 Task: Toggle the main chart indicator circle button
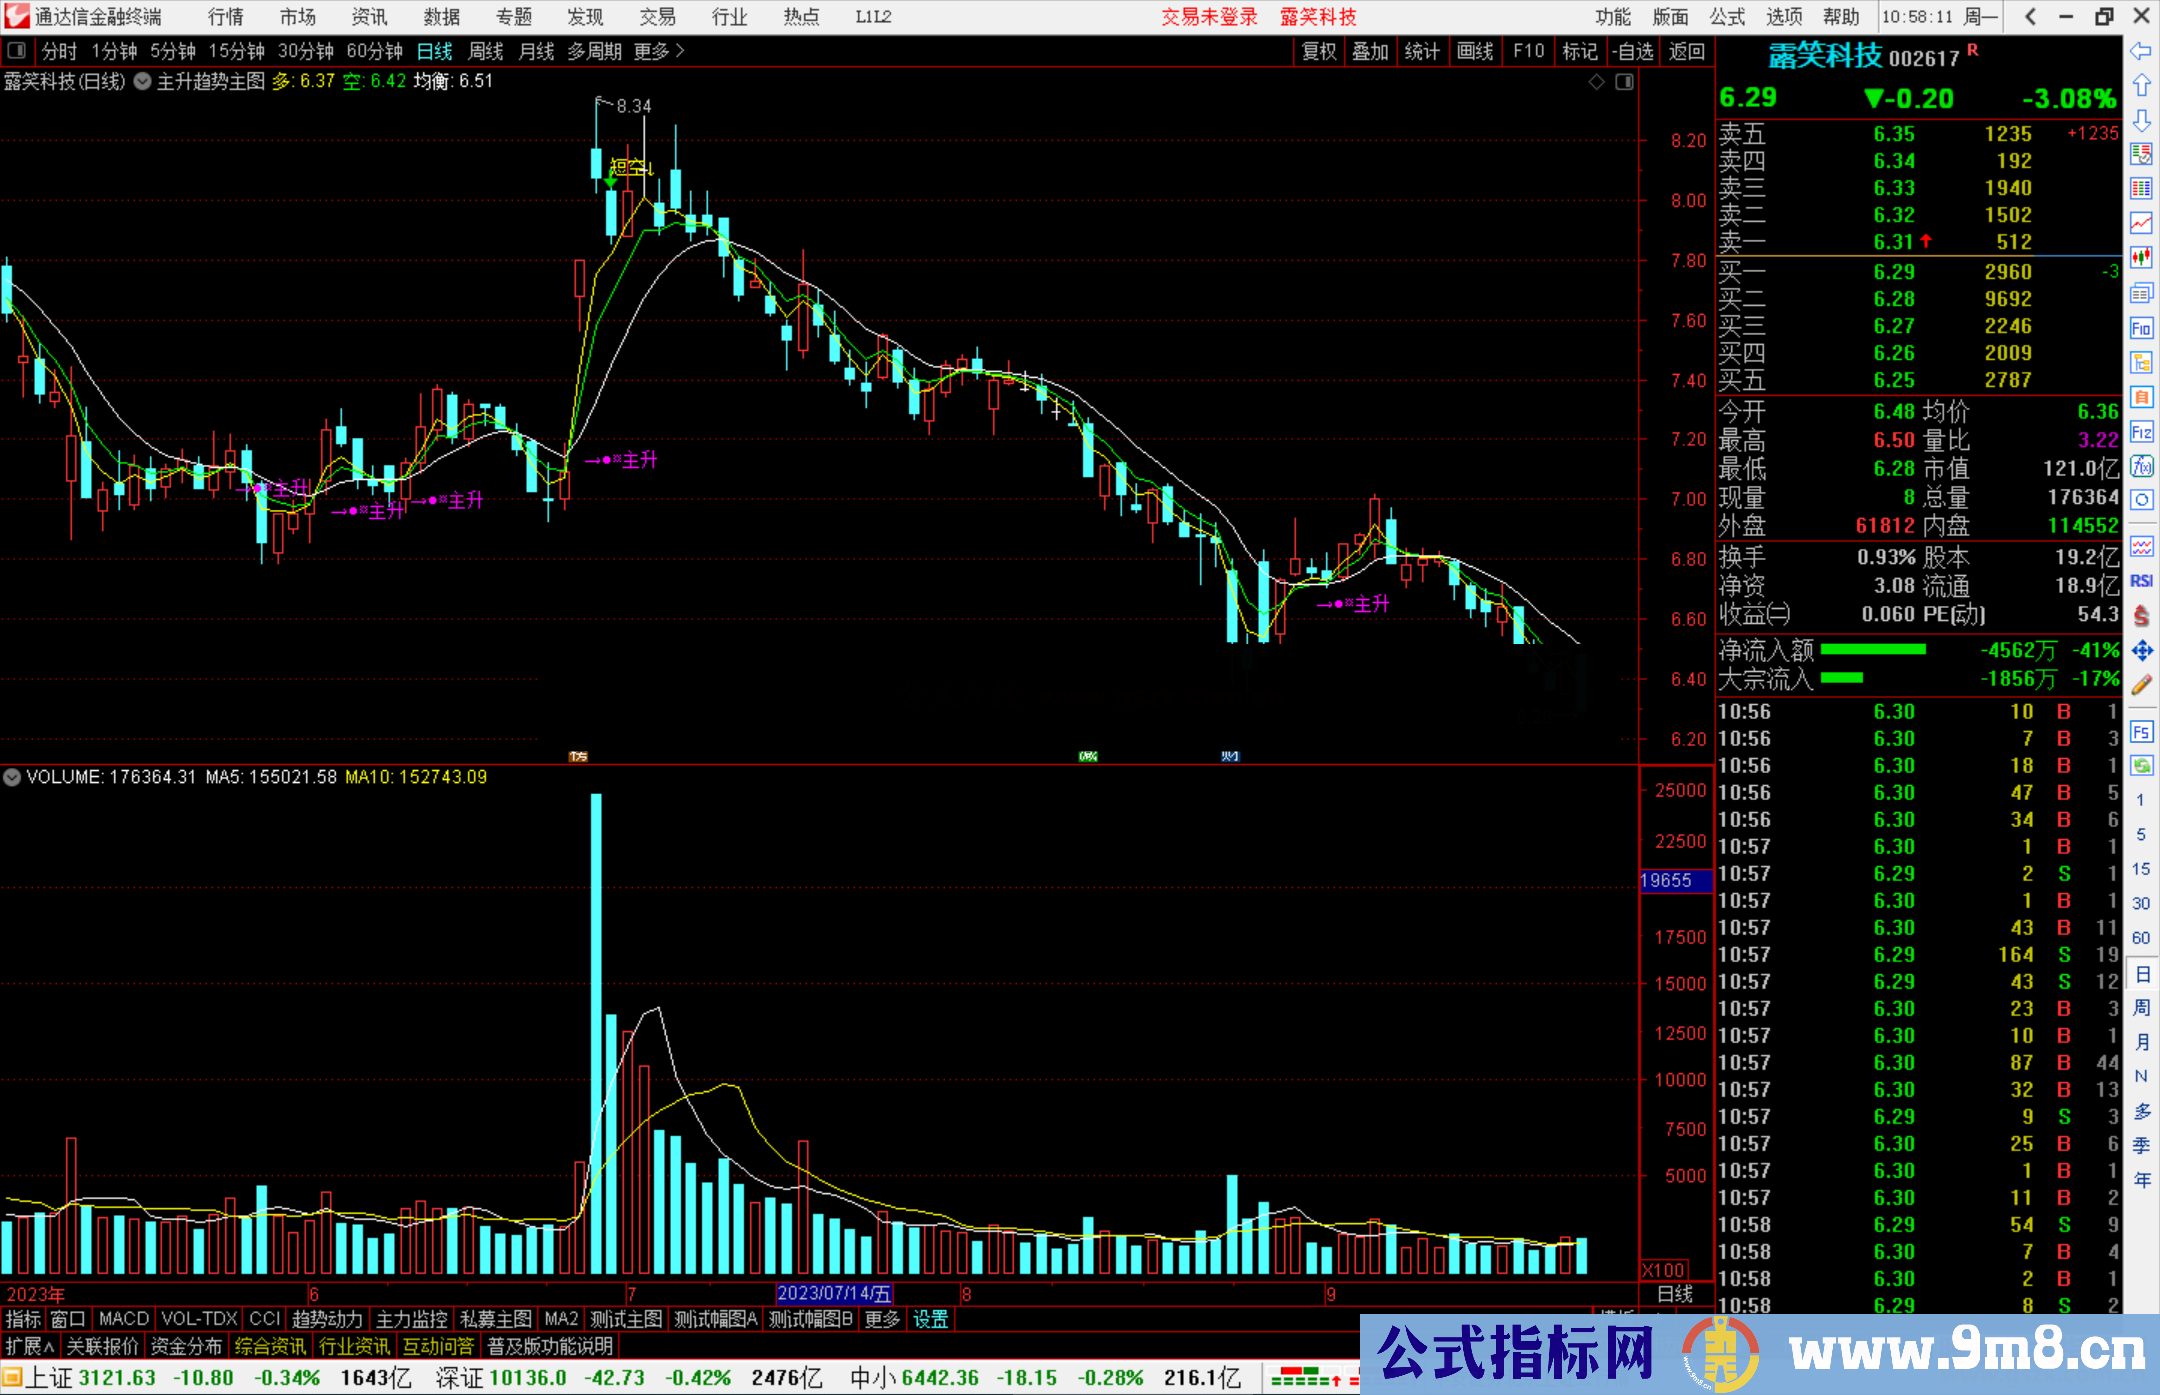coord(143,82)
